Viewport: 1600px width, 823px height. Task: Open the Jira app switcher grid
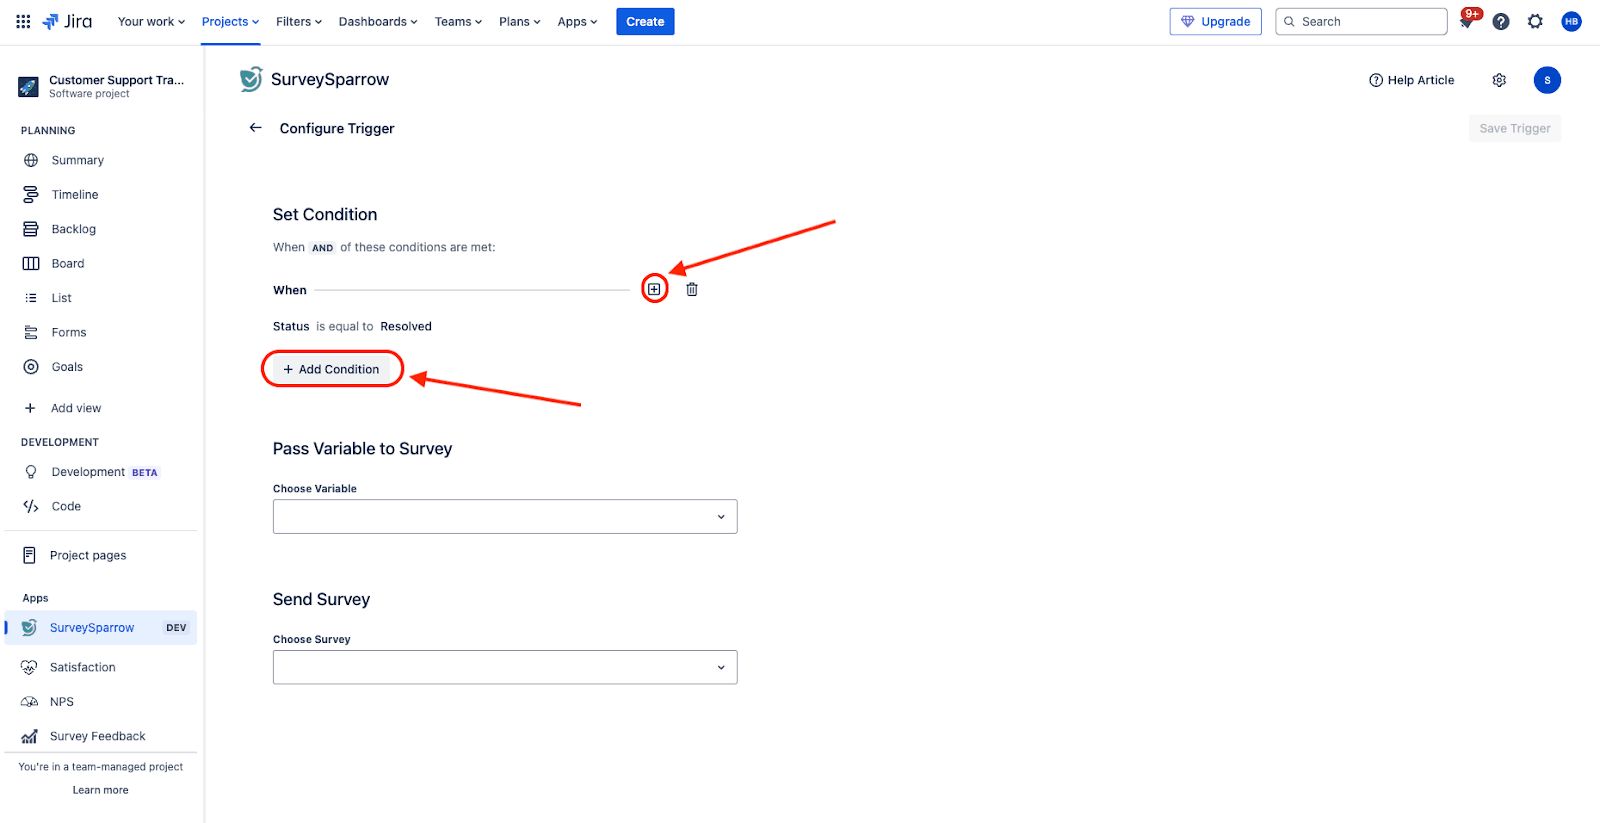coord(23,21)
